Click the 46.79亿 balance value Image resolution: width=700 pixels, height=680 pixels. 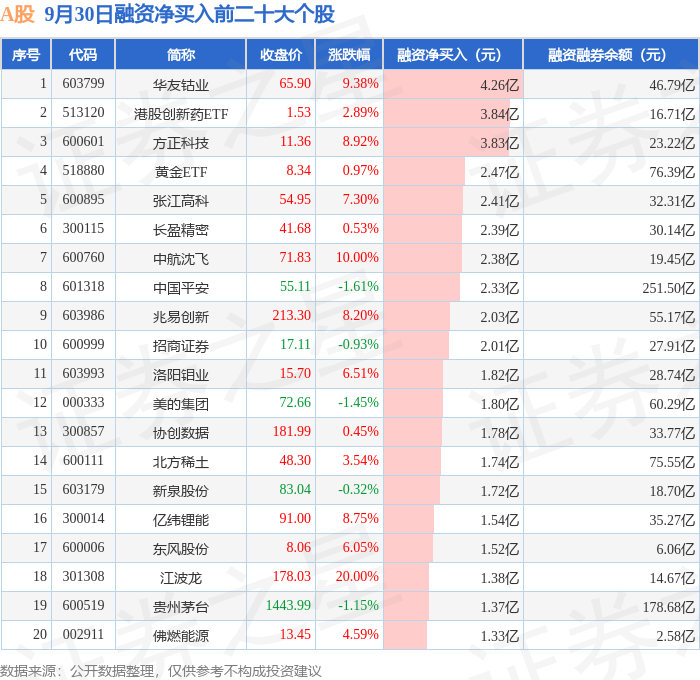click(672, 85)
